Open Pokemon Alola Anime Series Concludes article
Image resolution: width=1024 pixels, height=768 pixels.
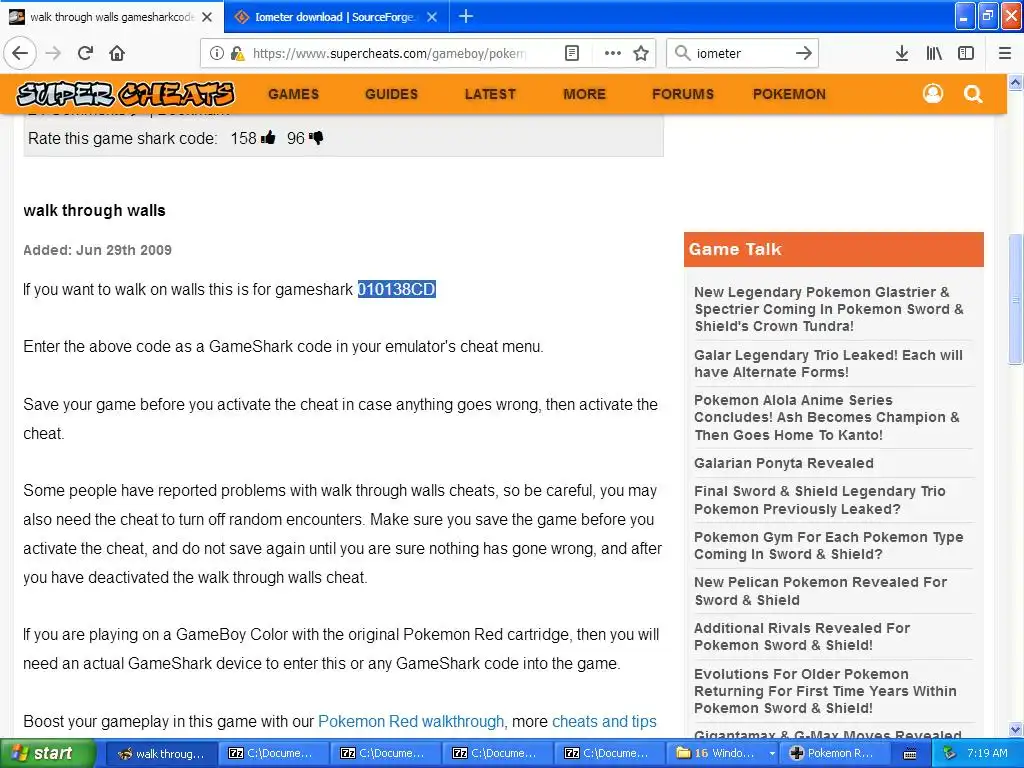click(826, 417)
